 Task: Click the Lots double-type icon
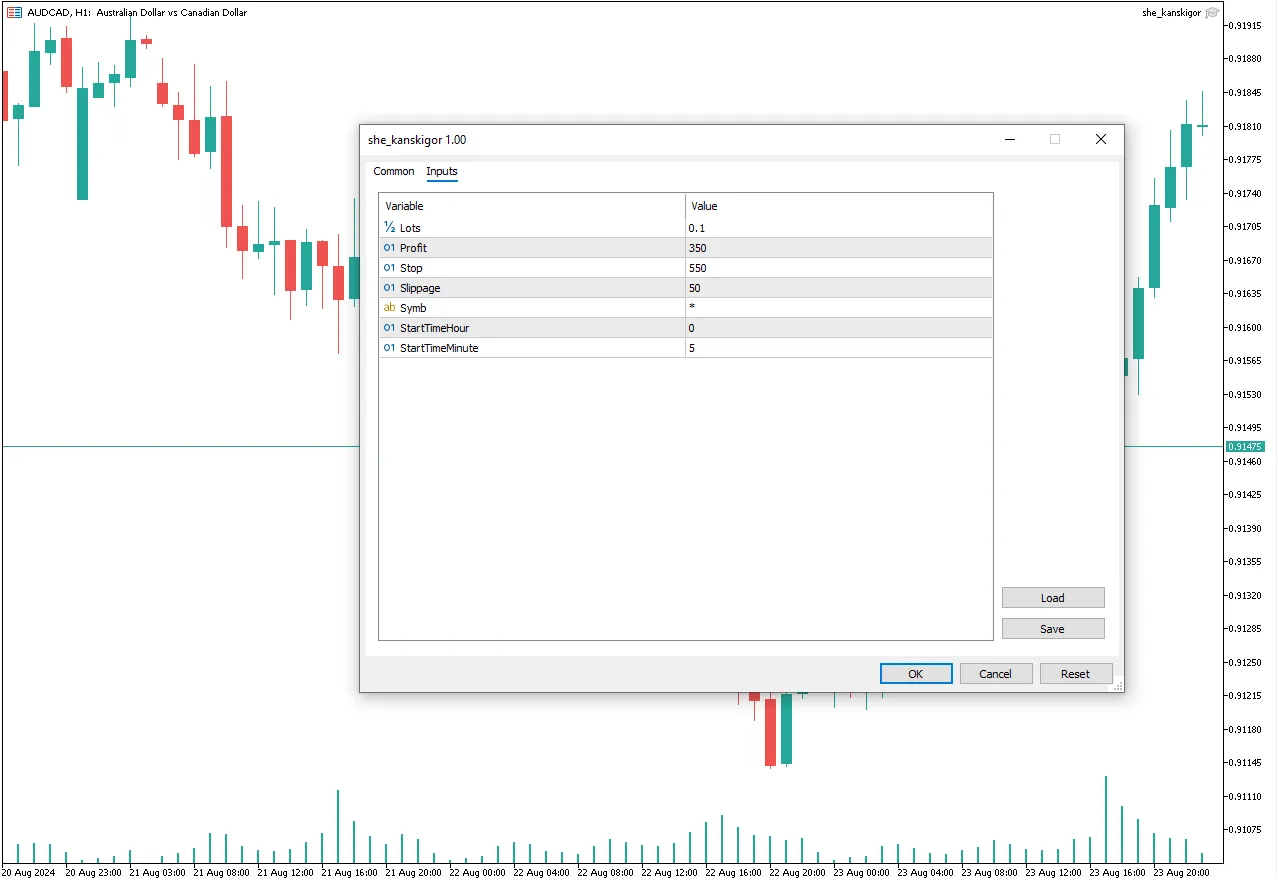(390, 228)
